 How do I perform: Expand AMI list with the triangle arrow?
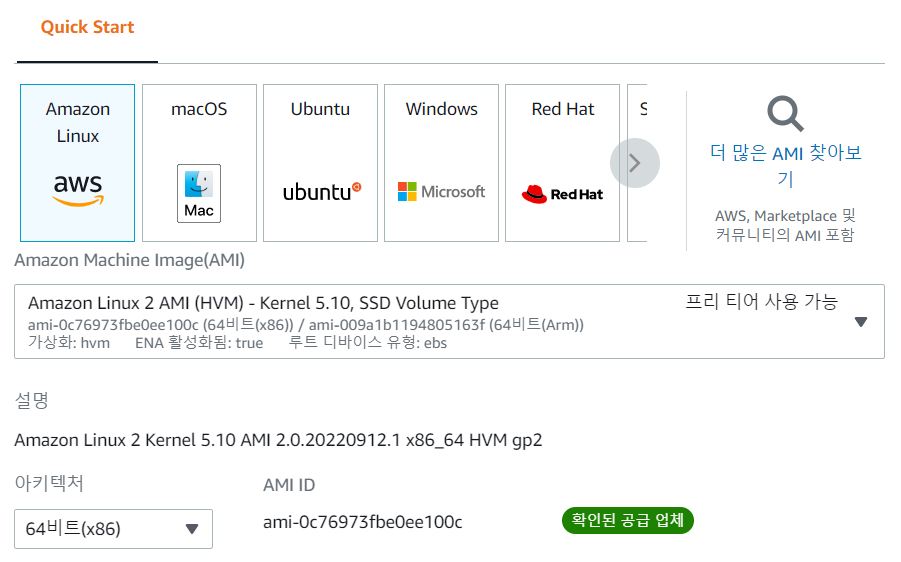[x=861, y=322]
